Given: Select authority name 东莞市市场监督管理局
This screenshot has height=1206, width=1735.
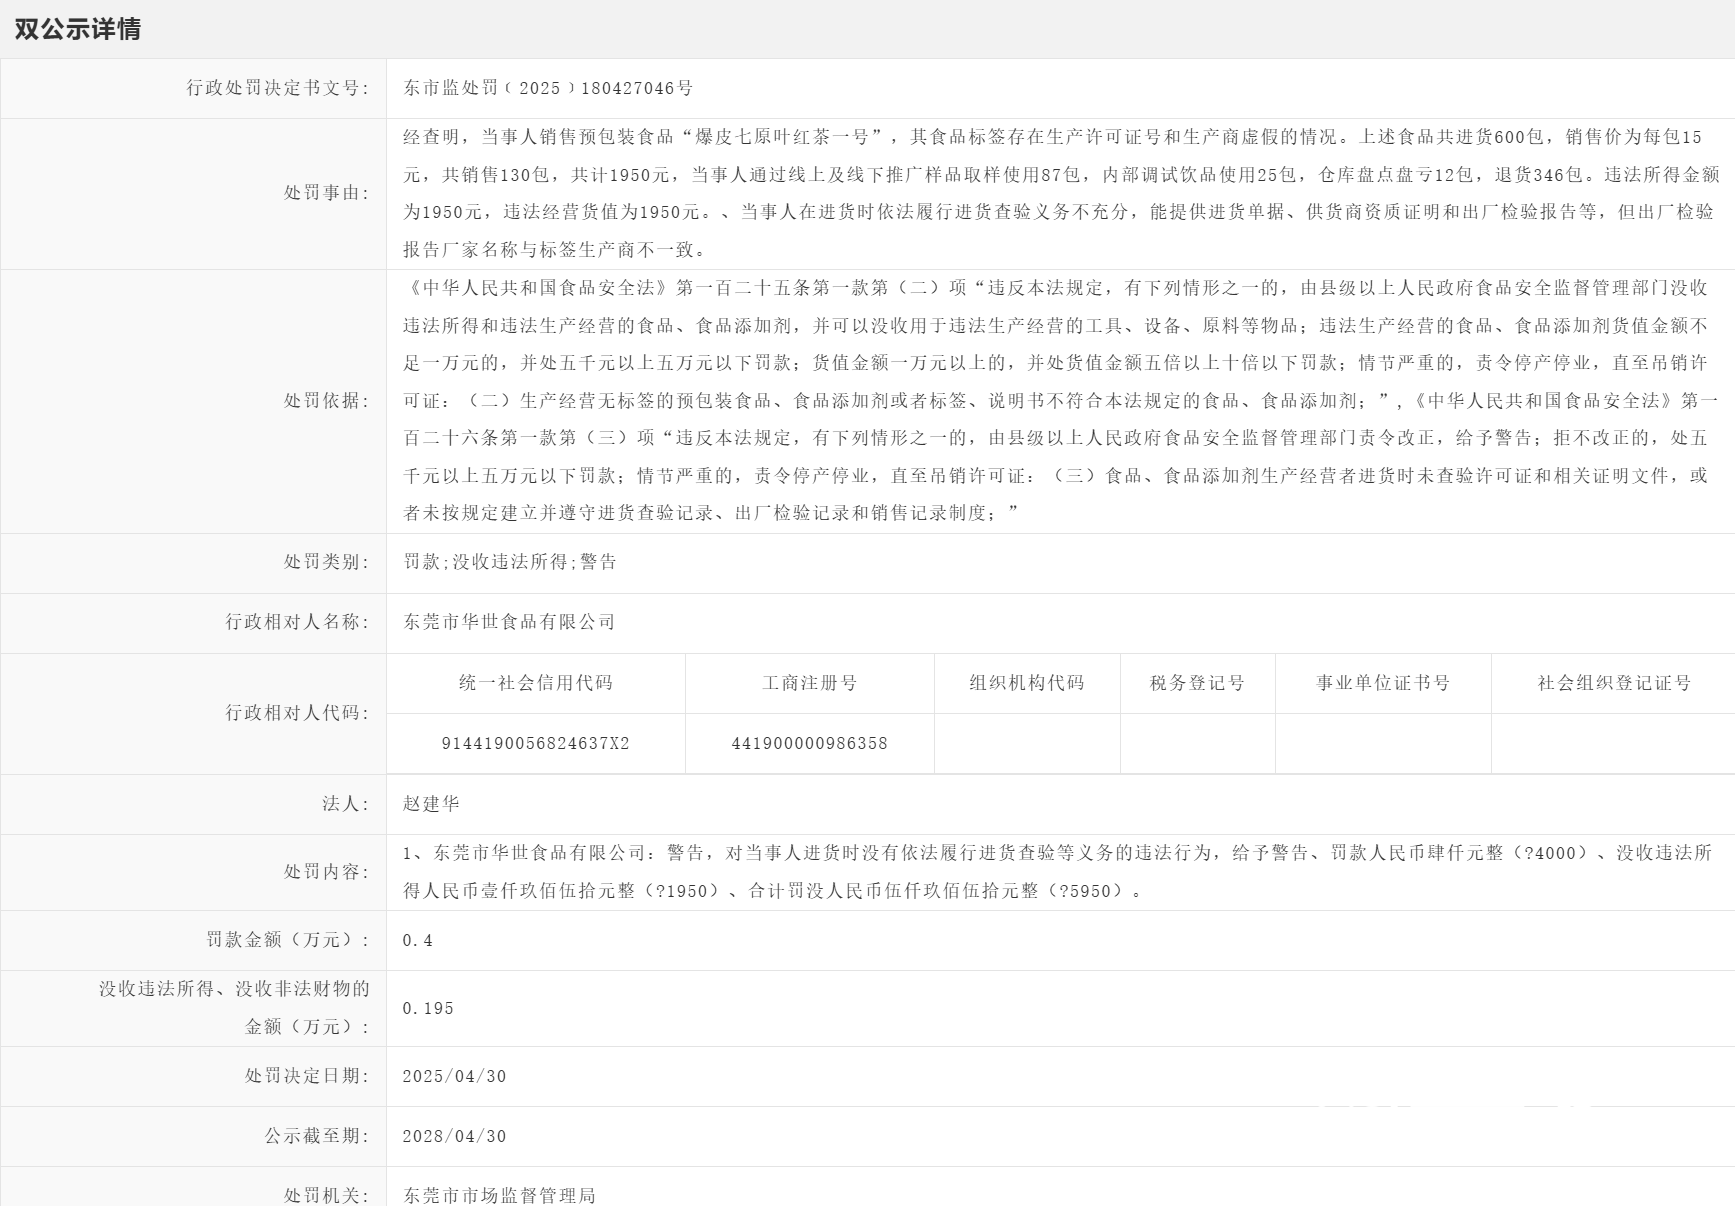Looking at the screenshot, I should pos(500,1195).
